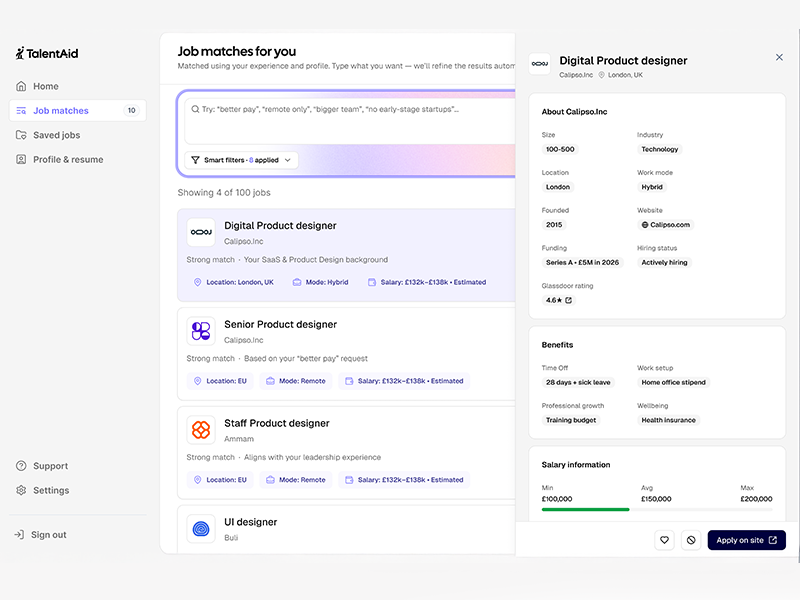Click the TalentAid logo icon
Viewport: 800px width, 600px height.
(x=21, y=53)
